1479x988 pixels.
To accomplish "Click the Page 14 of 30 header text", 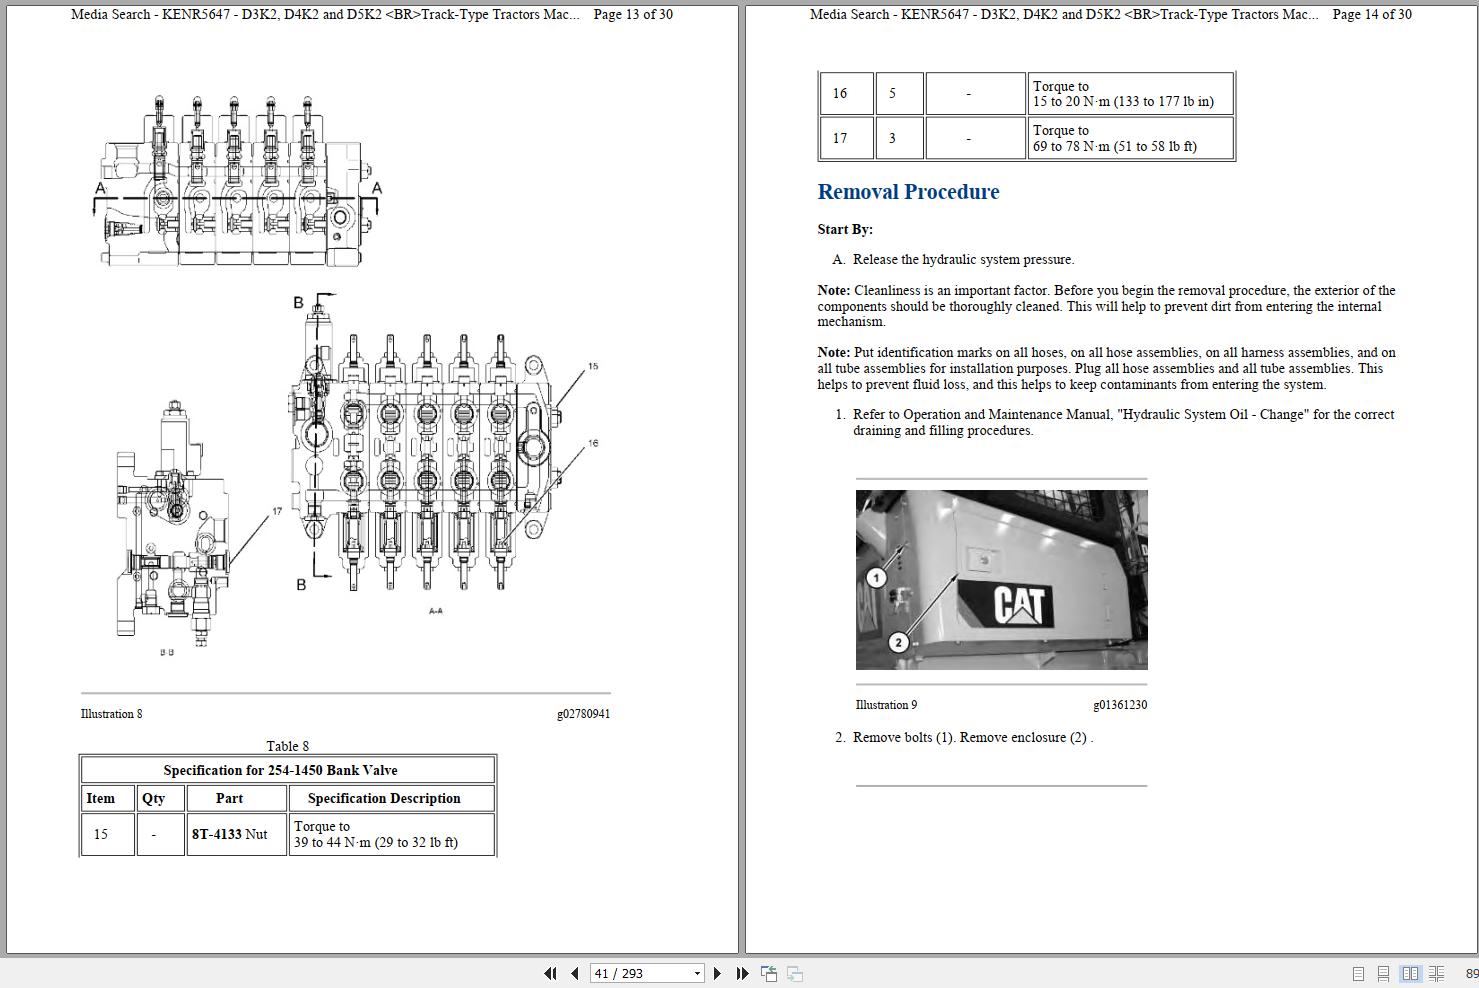I will coord(1371,14).
